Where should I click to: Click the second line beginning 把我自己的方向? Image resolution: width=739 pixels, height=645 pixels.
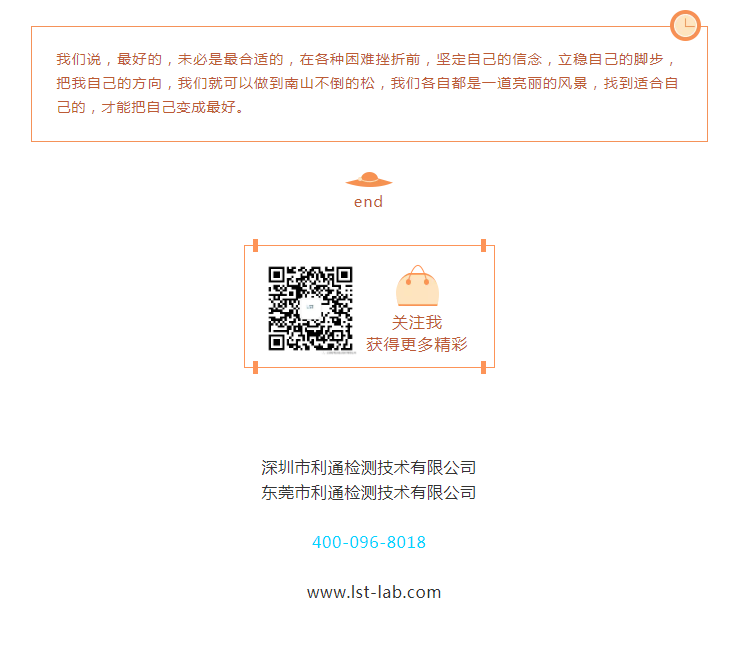click(x=367, y=83)
